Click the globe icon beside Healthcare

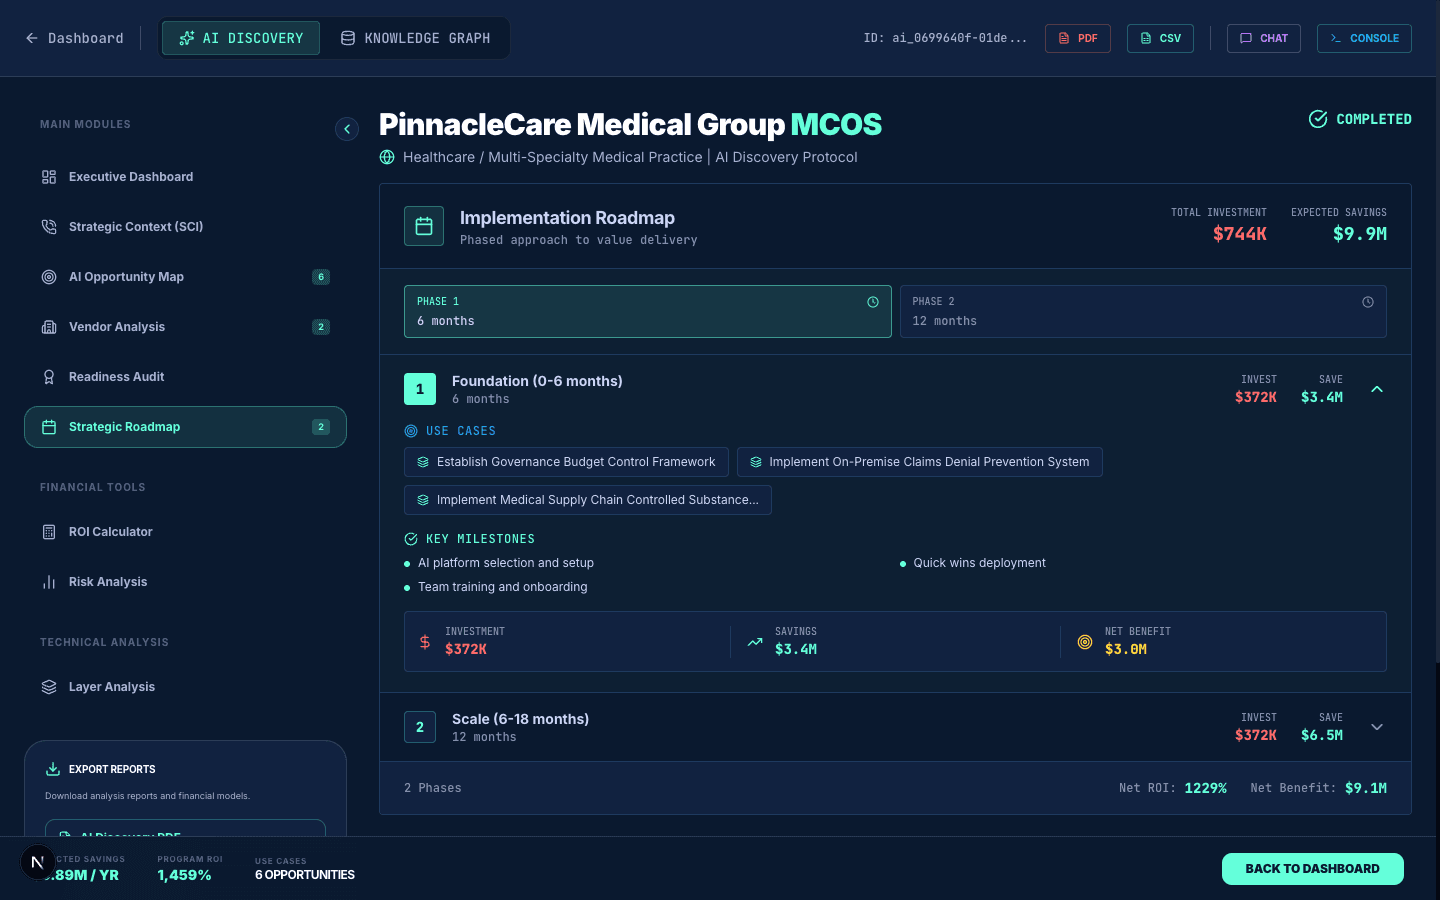coord(387,157)
